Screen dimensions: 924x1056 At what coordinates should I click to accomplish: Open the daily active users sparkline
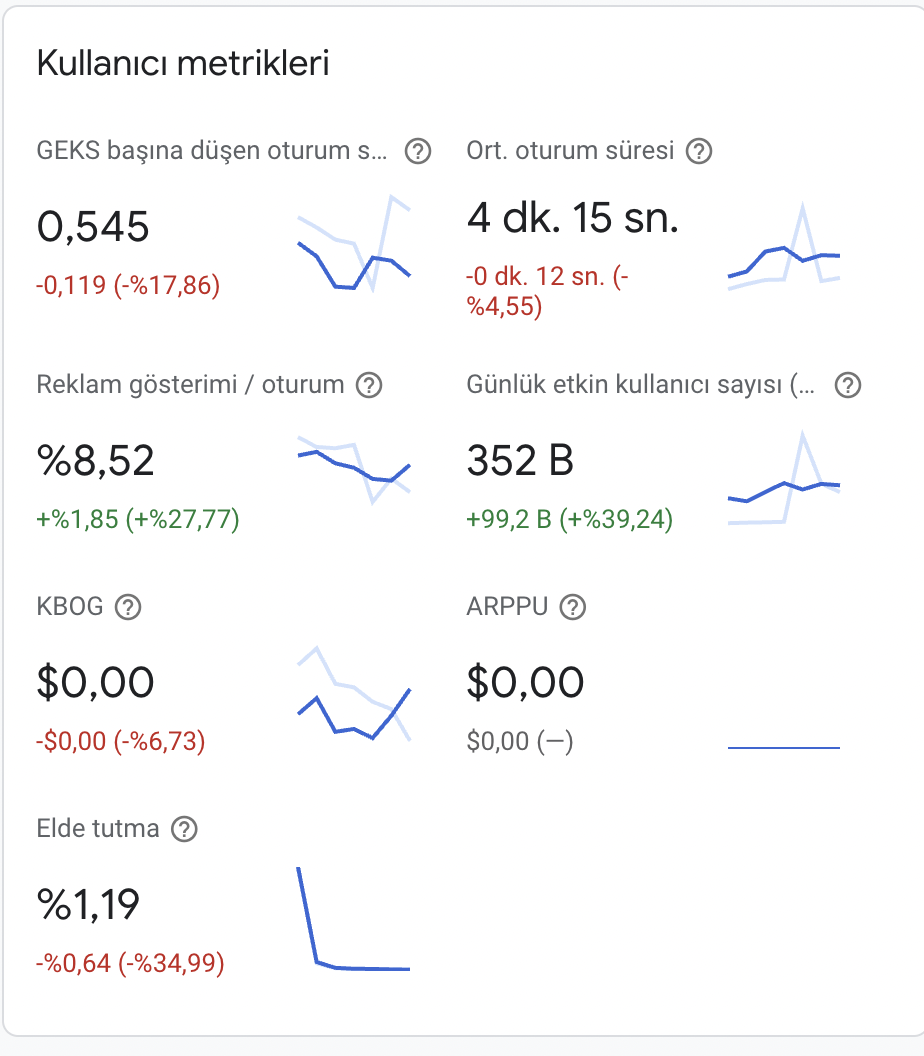784,478
